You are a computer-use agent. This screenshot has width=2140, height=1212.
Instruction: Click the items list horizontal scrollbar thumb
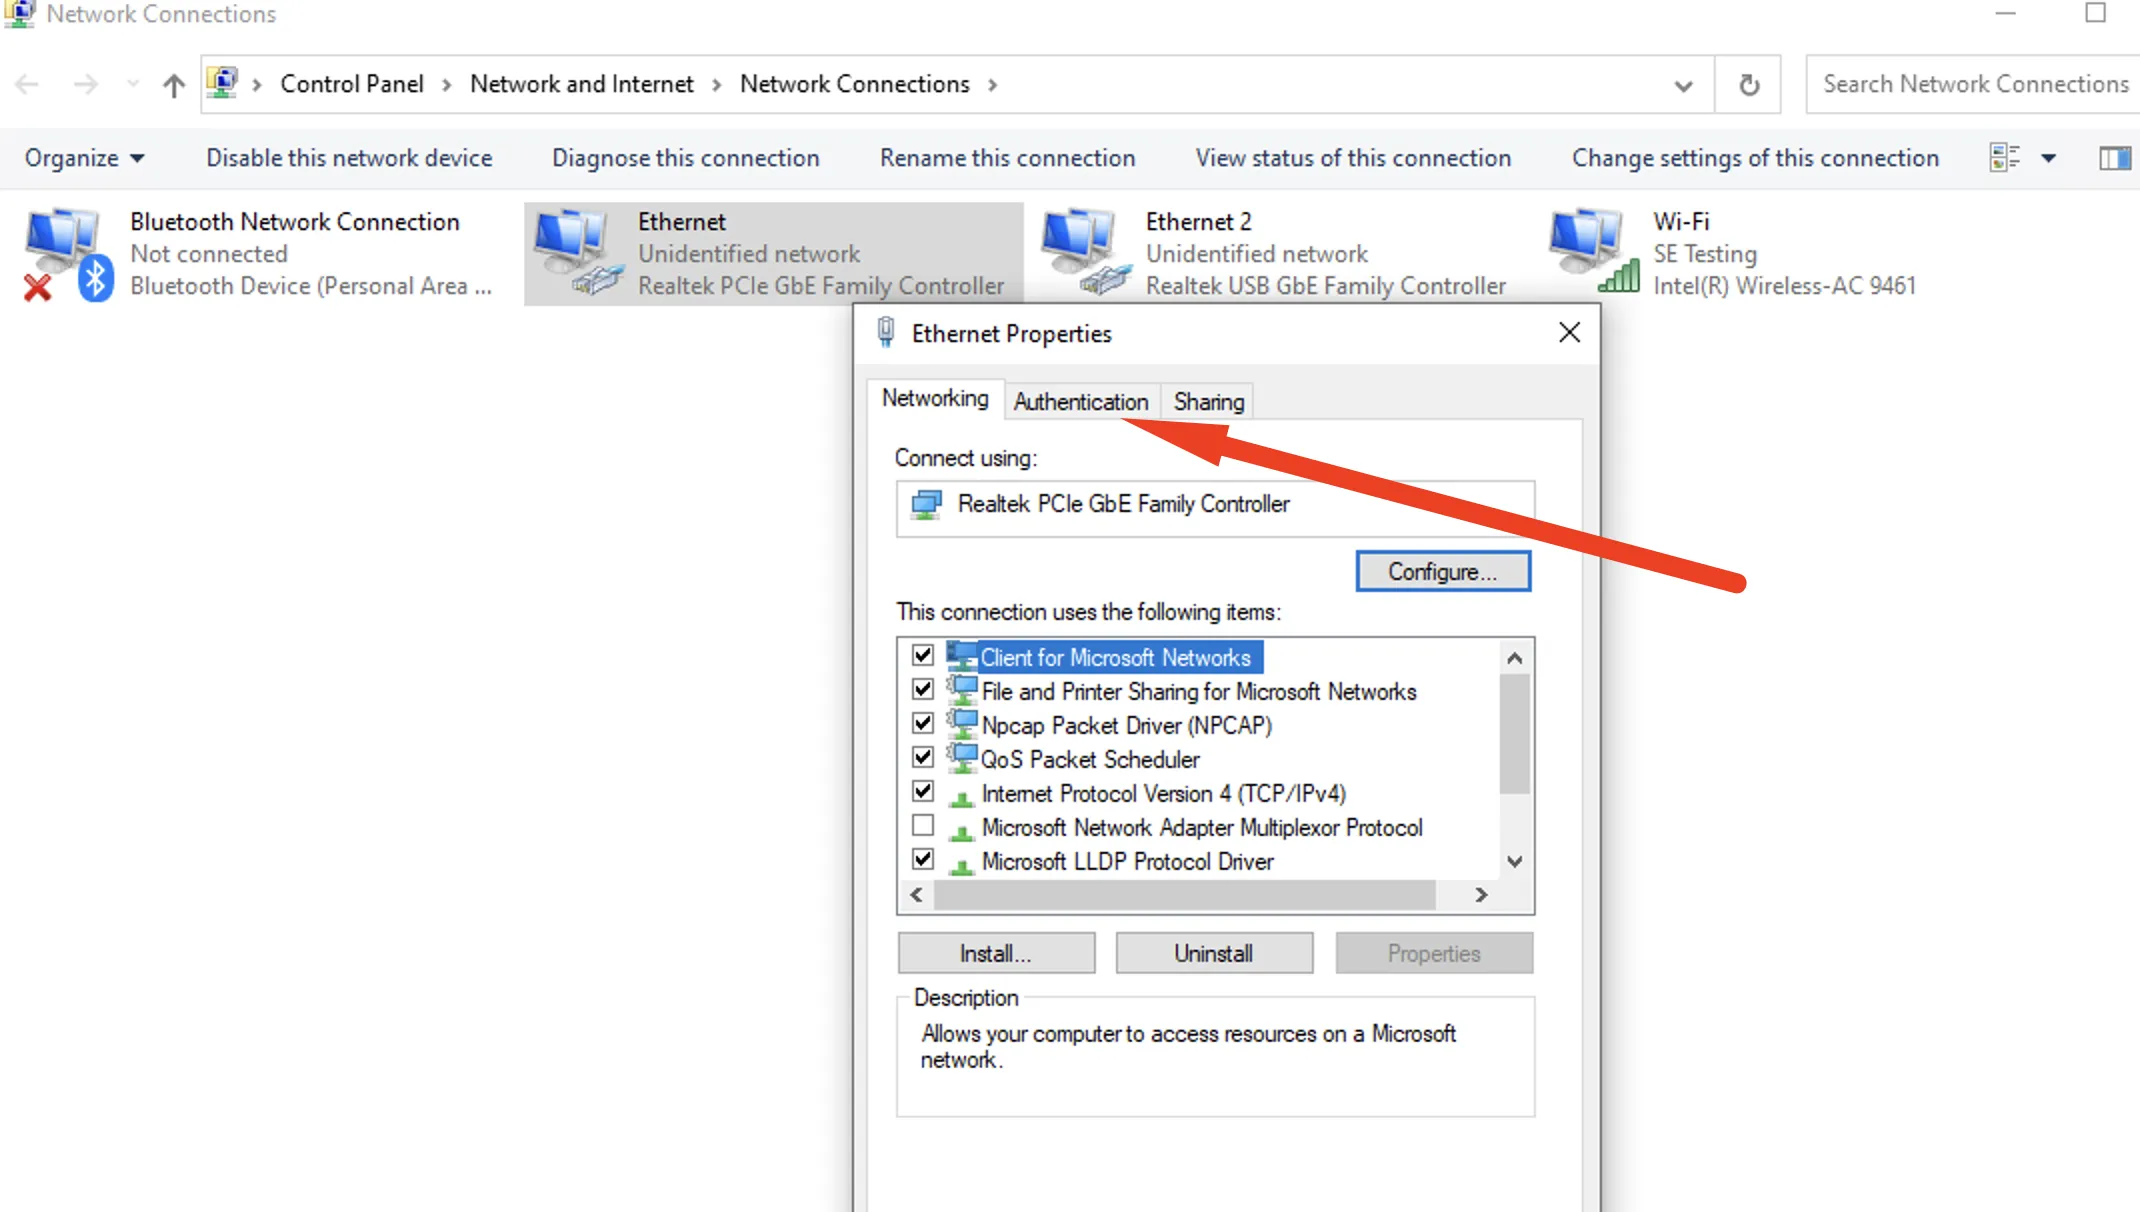pos(1185,895)
